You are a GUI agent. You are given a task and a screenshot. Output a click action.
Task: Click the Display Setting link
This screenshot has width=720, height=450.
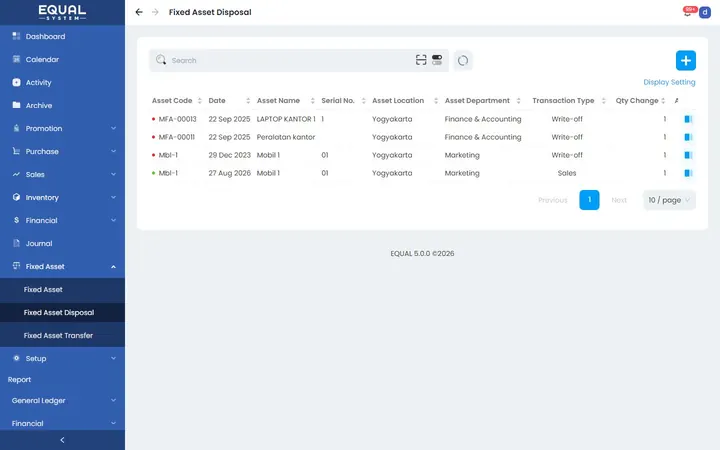pos(669,82)
